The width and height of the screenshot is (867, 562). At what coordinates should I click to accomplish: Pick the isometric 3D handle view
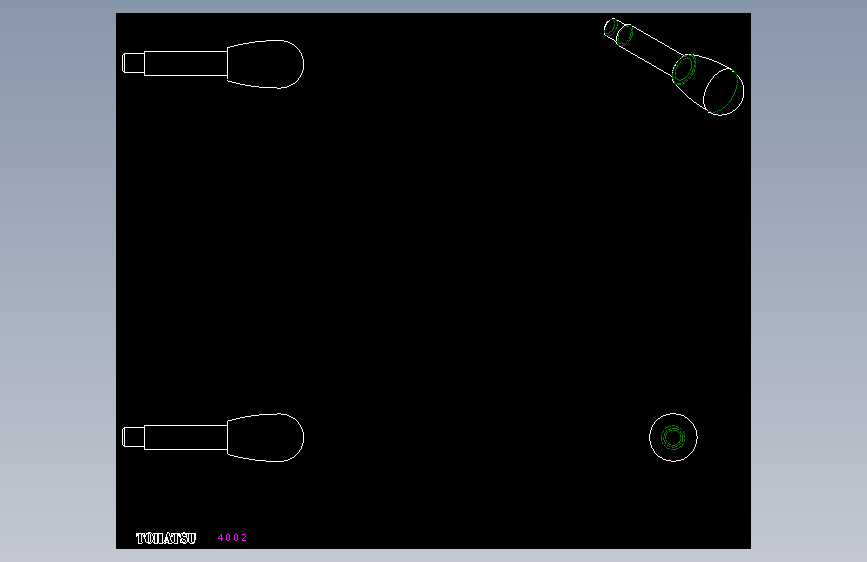[673, 66]
